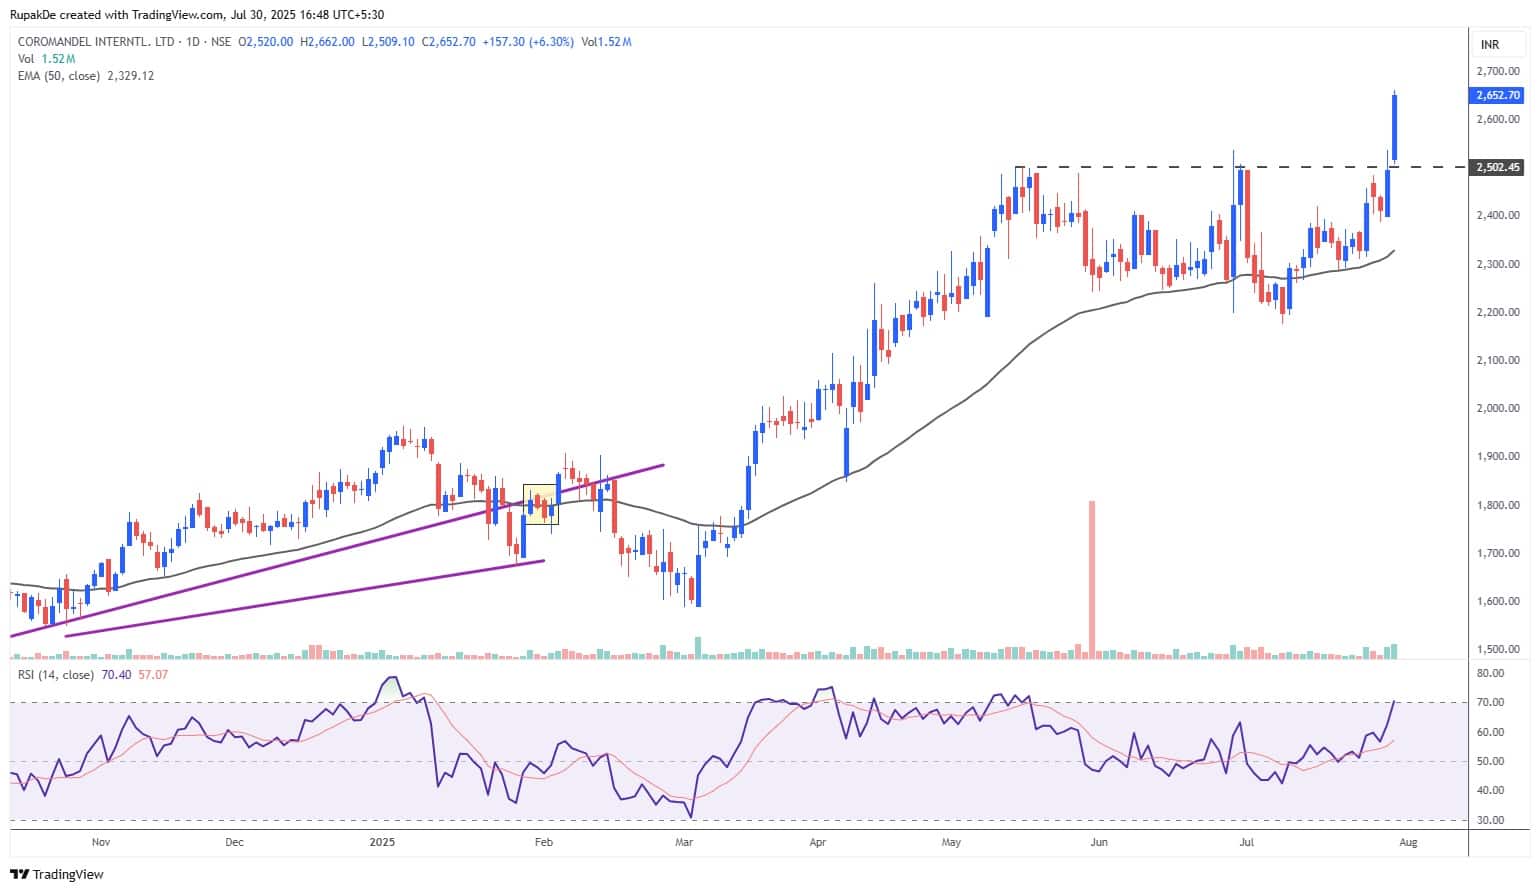This screenshot has width=1540, height=892.
Task: Click the INR currency label
Action: coord(1489,45)
